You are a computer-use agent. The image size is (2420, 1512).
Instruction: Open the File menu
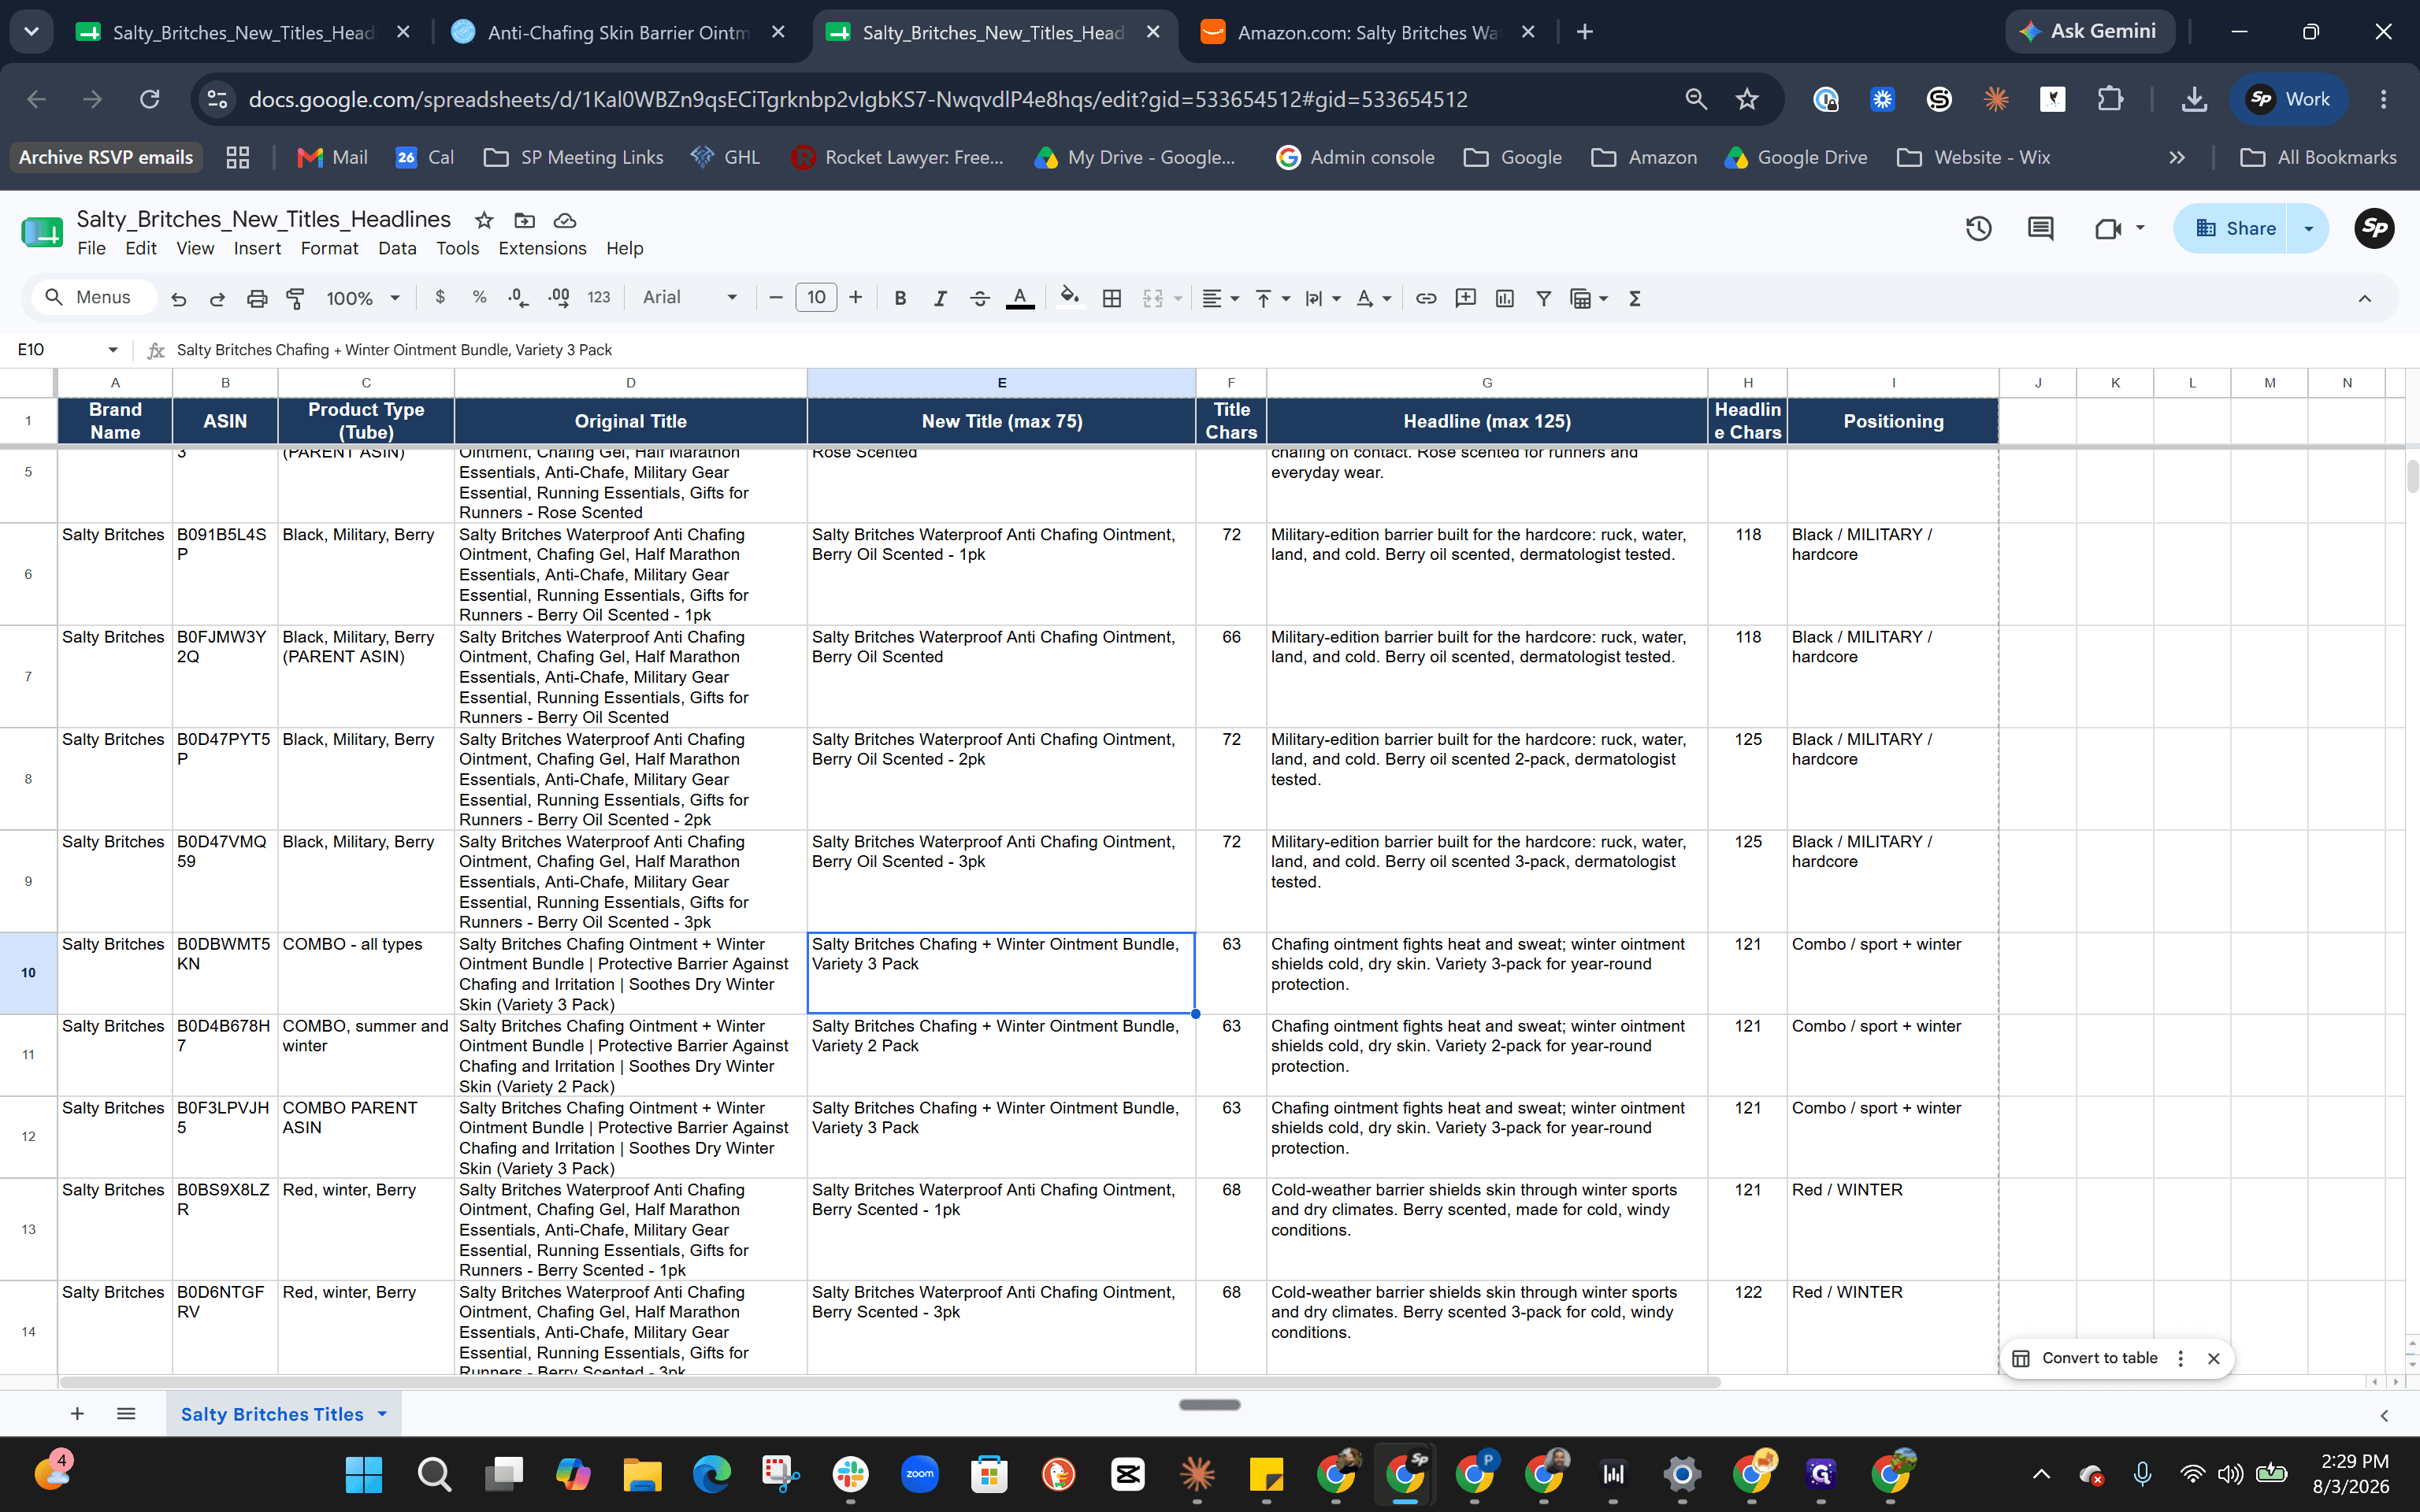pyautogui.click(x=91, y=248)
